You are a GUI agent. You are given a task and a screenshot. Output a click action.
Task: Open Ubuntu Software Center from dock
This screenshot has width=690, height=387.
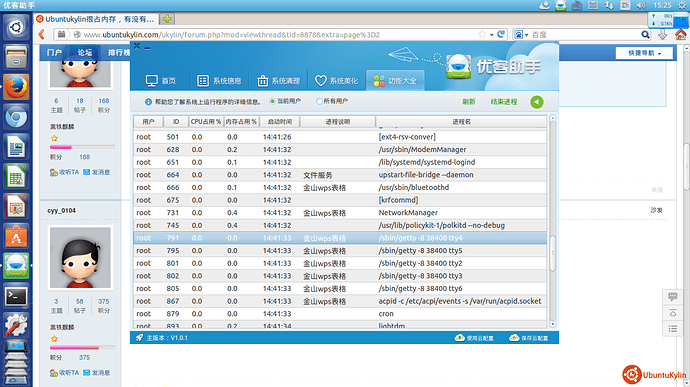point(16,236)
